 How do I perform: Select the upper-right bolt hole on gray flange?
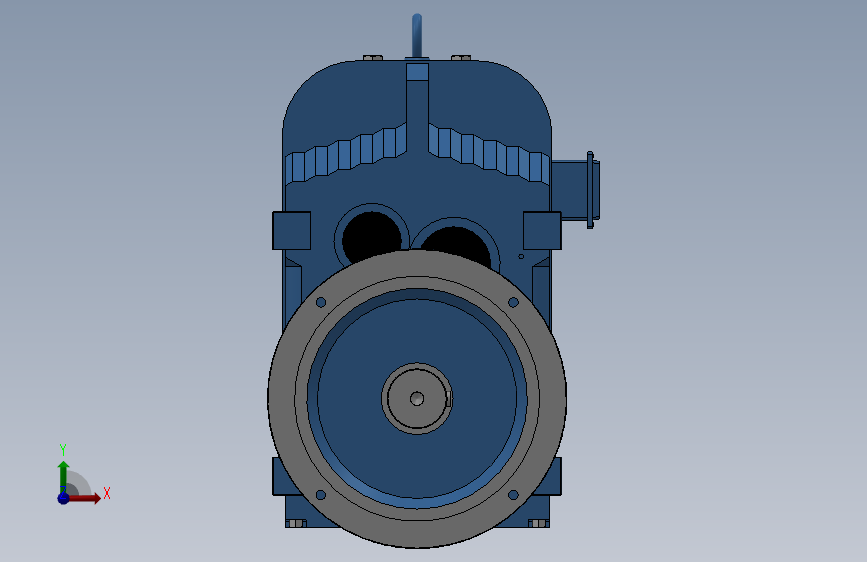click(x=513, y=303)
